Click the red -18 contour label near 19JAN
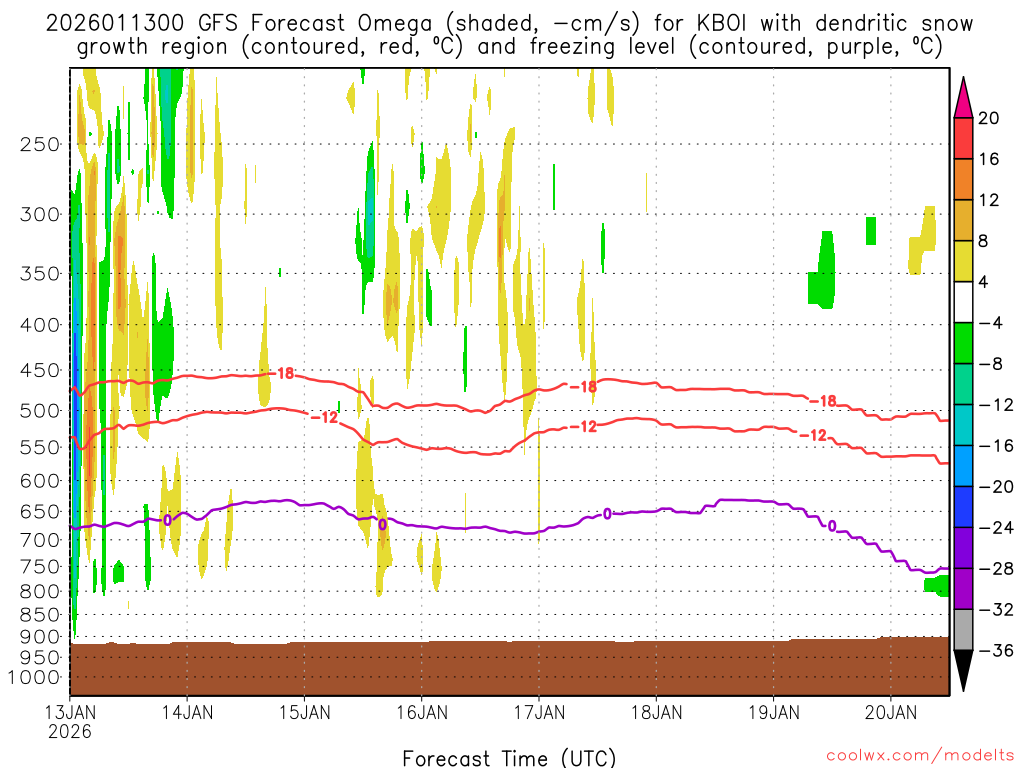Viewport: 1024px width, 768px height. [x=823, y=401]
